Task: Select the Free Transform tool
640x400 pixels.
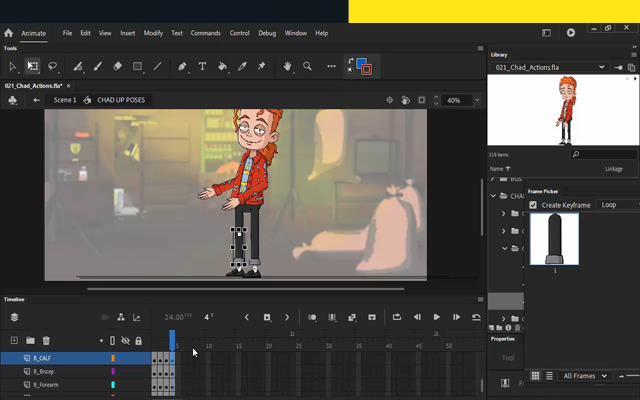Action: (x=33, y=67)
